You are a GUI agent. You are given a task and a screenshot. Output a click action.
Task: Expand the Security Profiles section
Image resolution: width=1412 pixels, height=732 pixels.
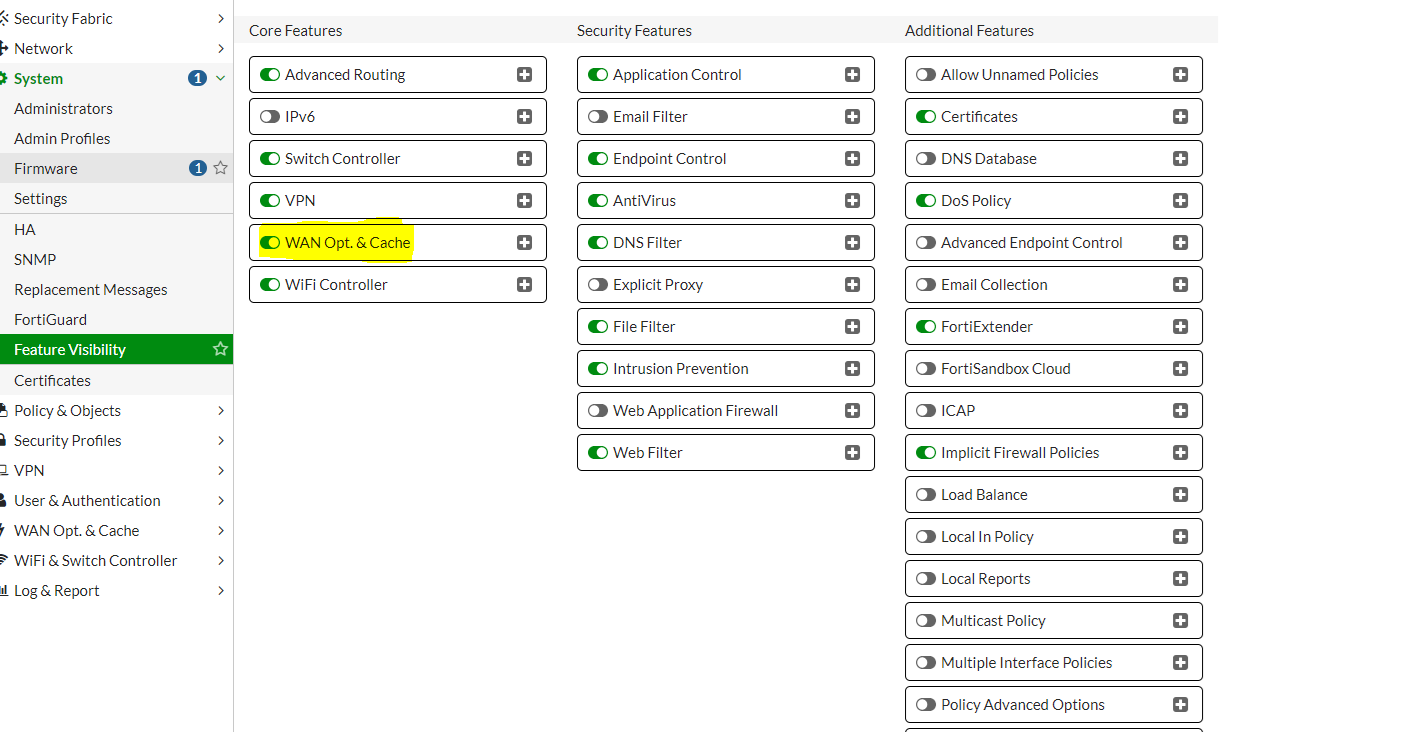[x=221, y=441]
